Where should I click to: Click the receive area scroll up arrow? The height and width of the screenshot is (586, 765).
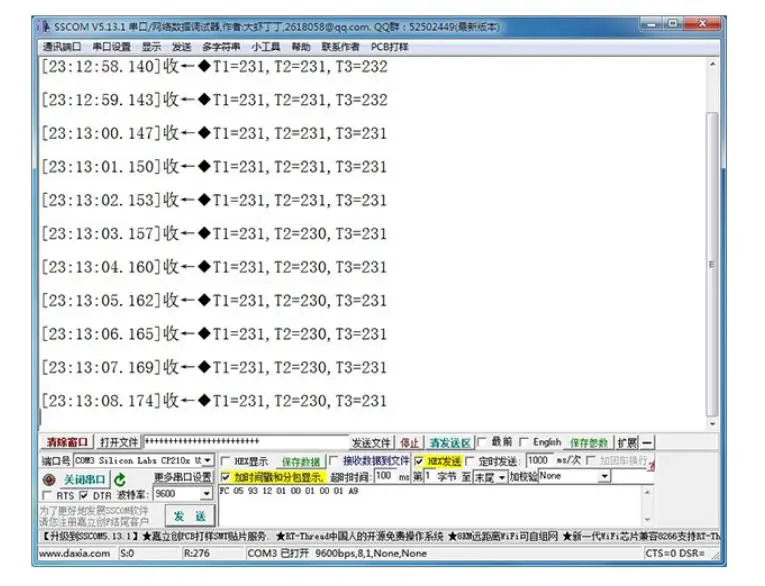[712, 64]
